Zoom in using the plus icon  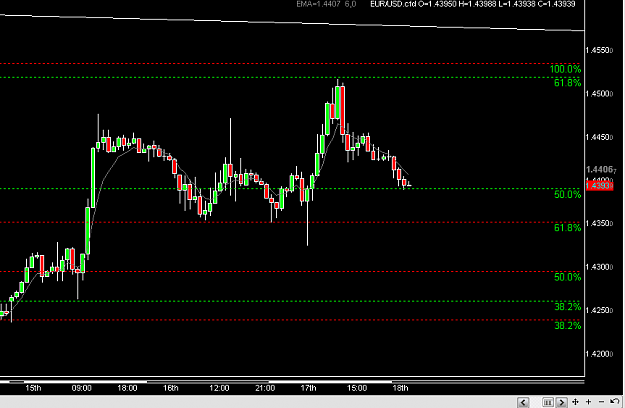click(588, 402)
